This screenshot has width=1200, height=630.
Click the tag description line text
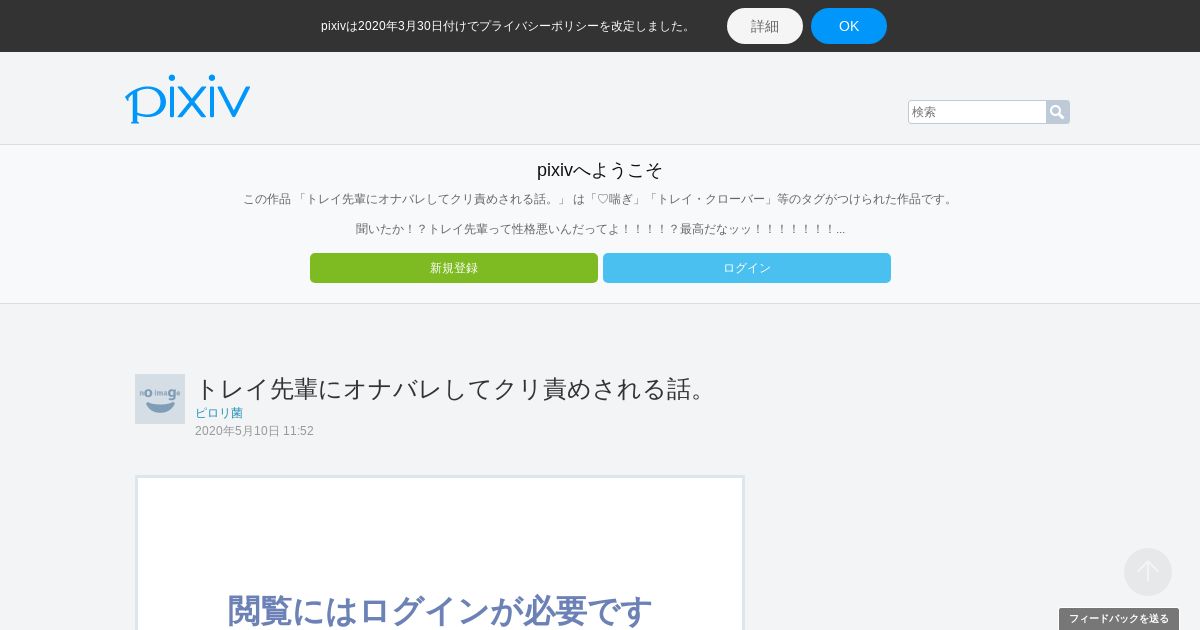(600, 199)
